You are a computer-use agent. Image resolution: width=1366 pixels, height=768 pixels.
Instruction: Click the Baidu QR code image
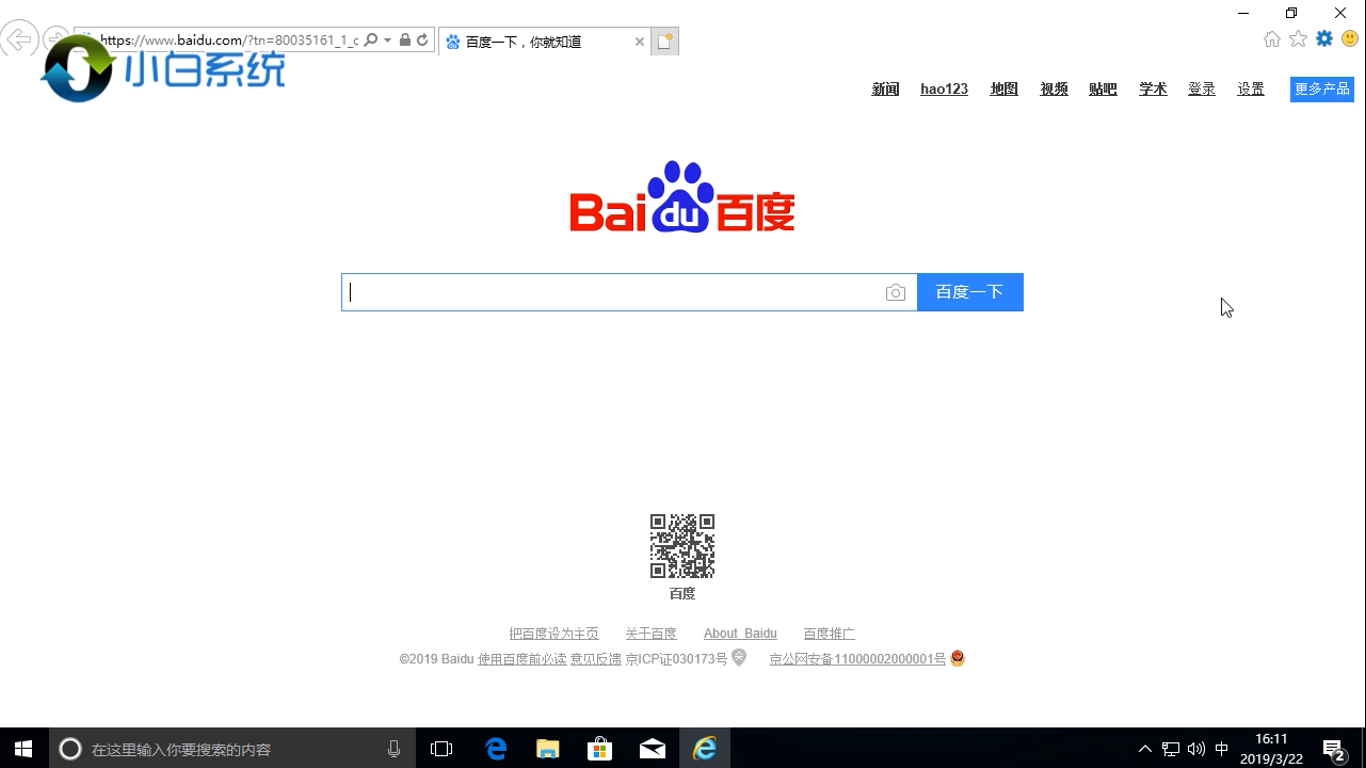[682, 546]
